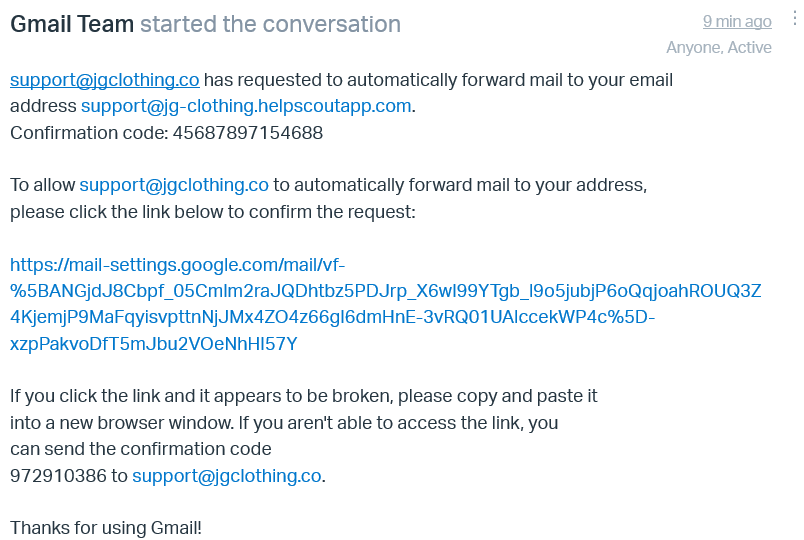Open the support@jg-clothing.helpscoutapp.com address link

pyautogui.click(x=246, y=106)
